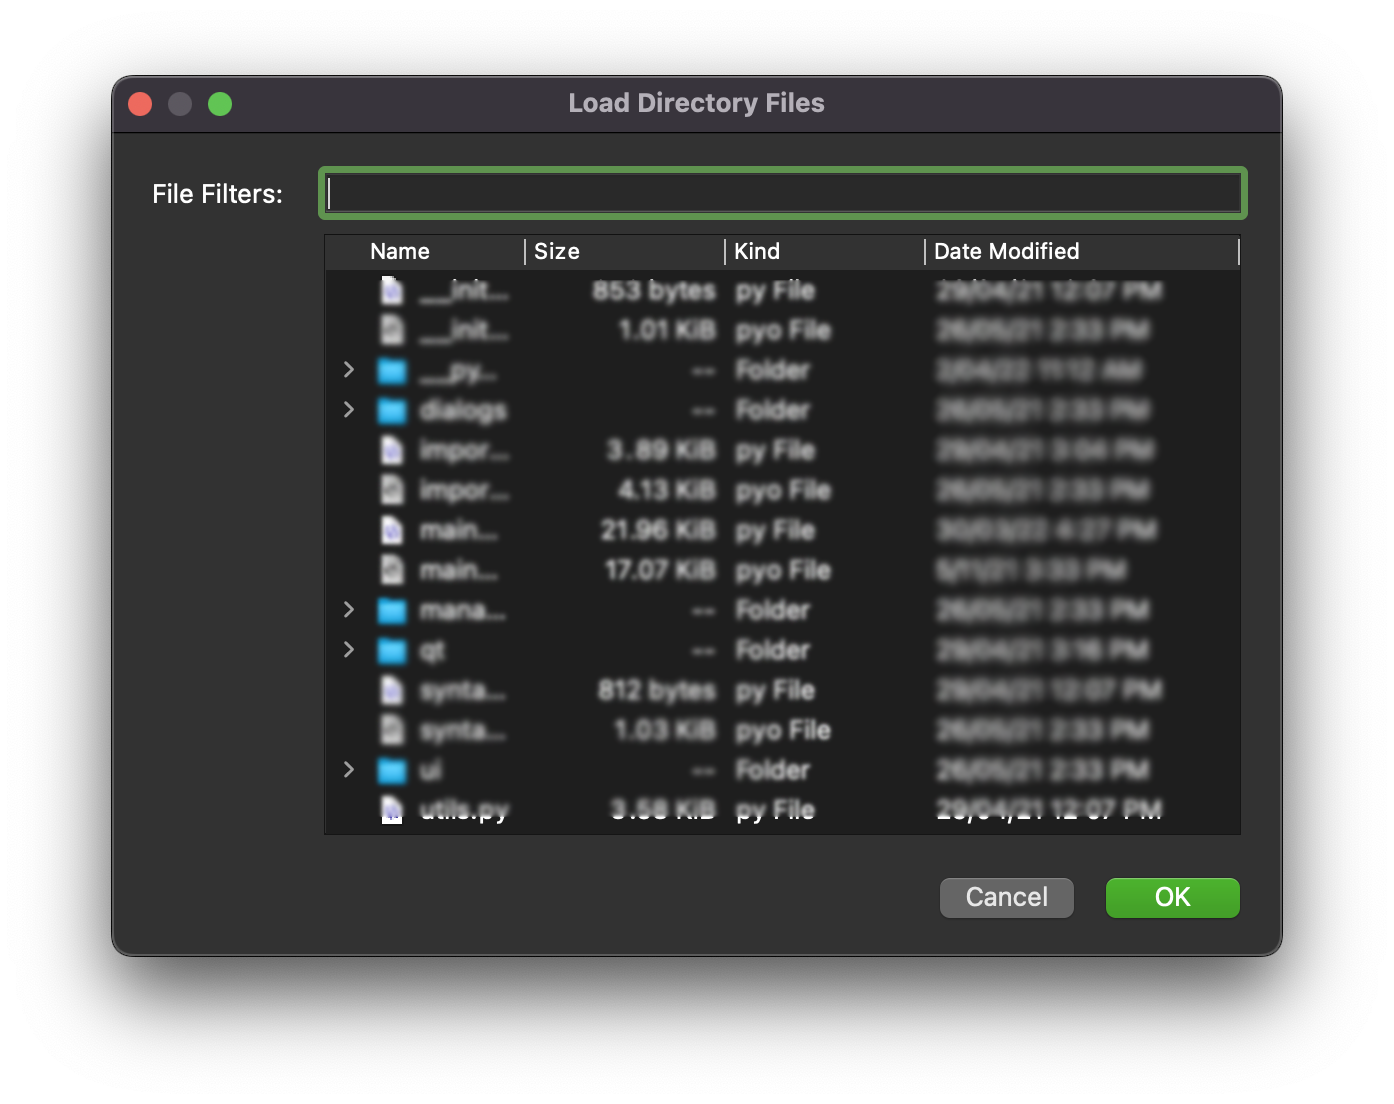This screenshot has width=1394, height=1104.
Task: Expand the qt folder chevron
Action: [349, 650]
